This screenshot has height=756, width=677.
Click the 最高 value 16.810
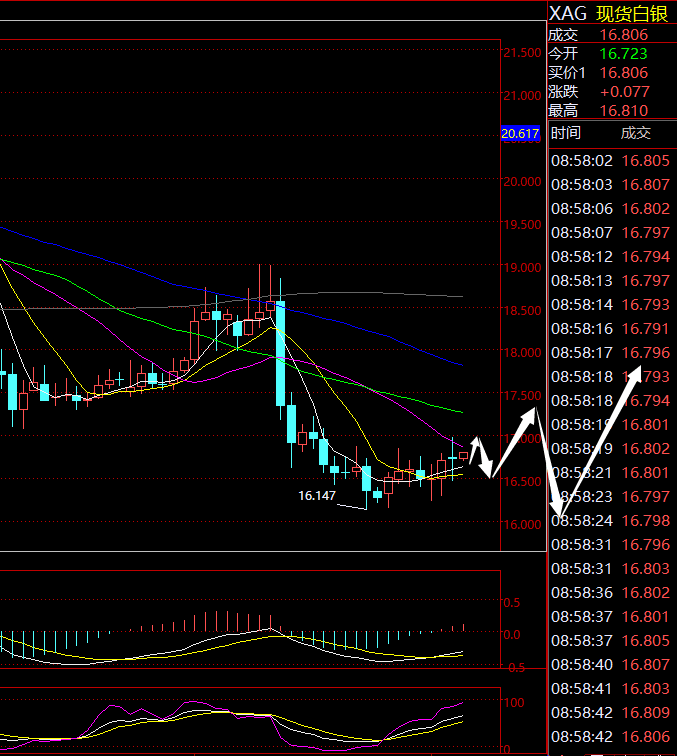coord(623,111)
